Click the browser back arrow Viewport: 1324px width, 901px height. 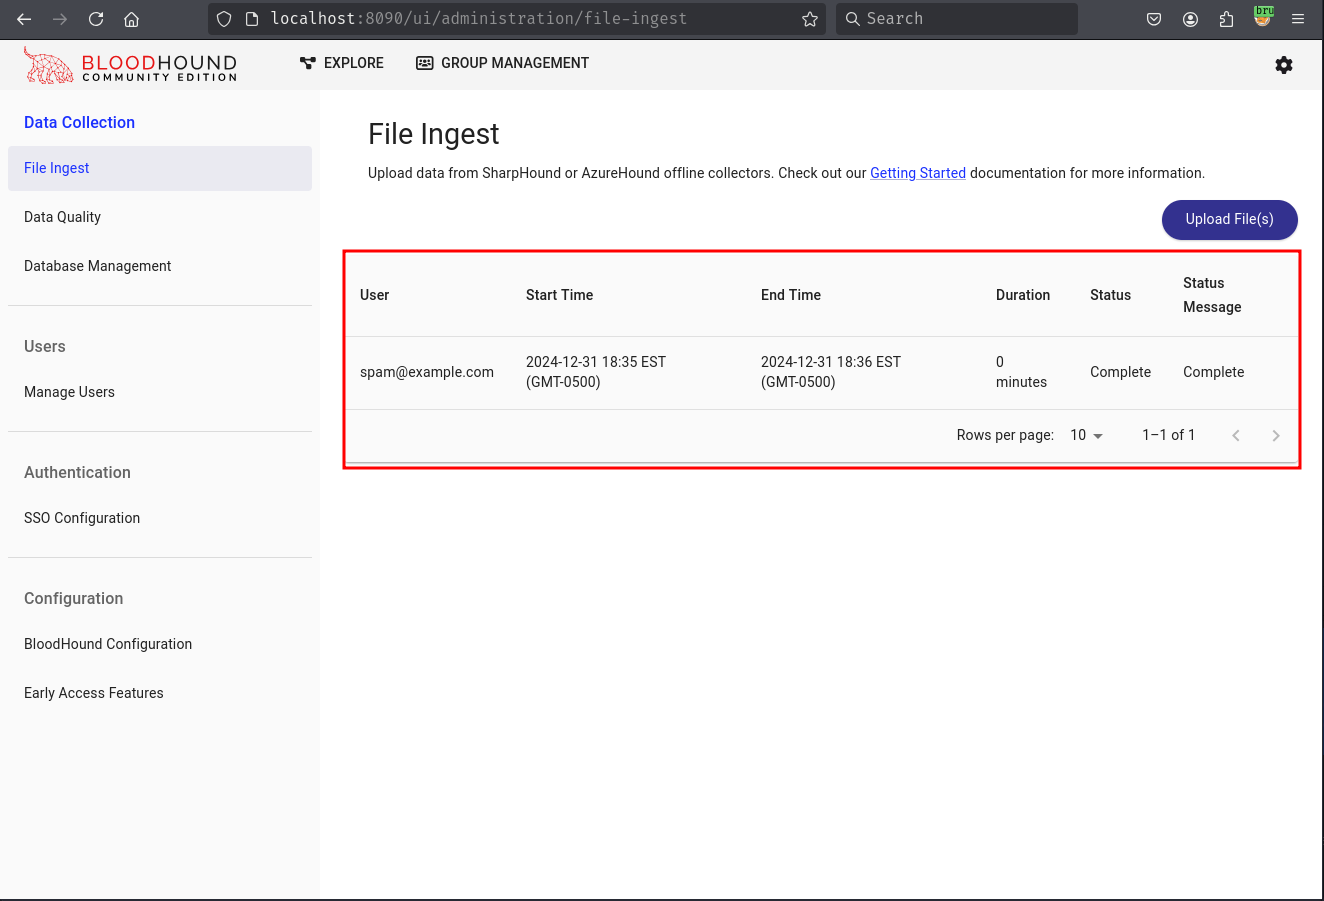click(24, 19)
